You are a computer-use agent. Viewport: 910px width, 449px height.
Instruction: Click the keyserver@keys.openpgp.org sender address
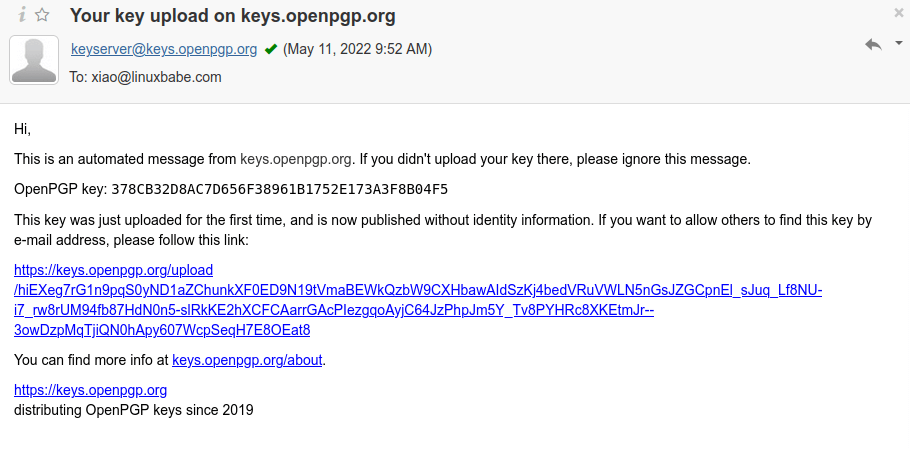click(164, 49)
